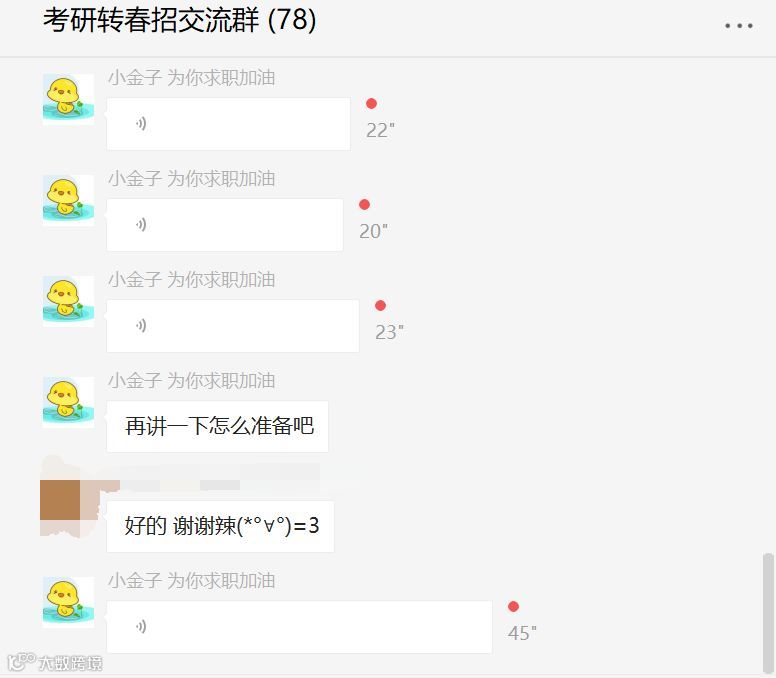Open the three-dot chat options menu
The width and height of the screenshot is (776, 678).
(x=738, y=26)
